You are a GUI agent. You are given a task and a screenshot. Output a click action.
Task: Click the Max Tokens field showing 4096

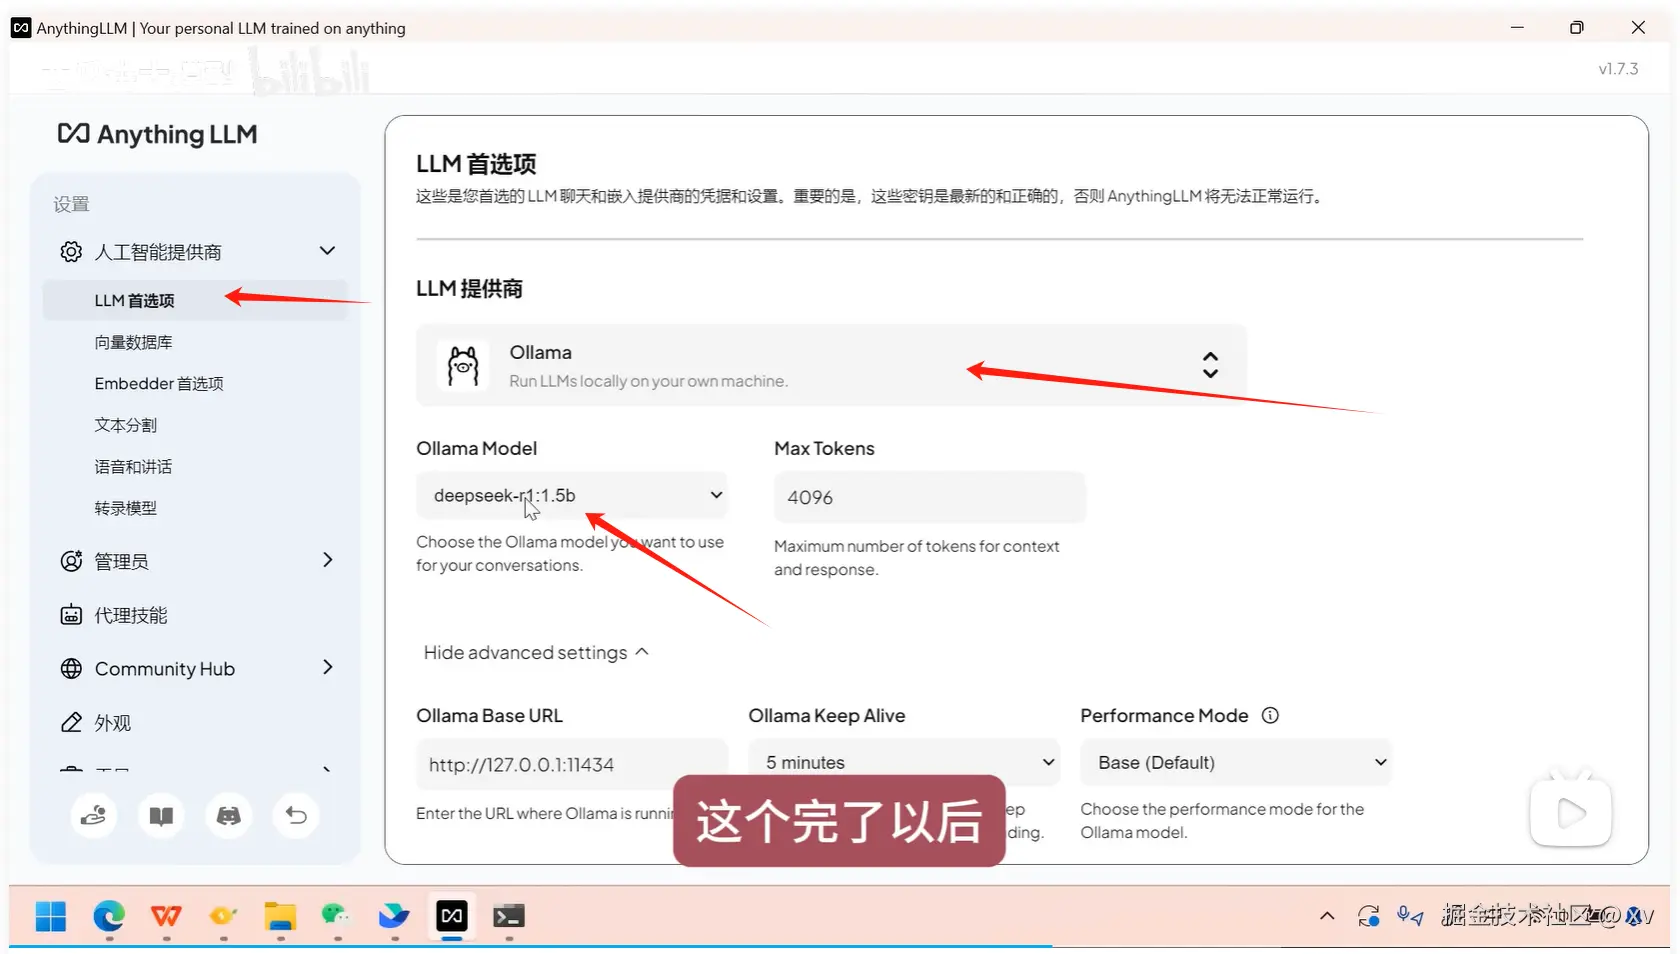click(x=930, y=498)
